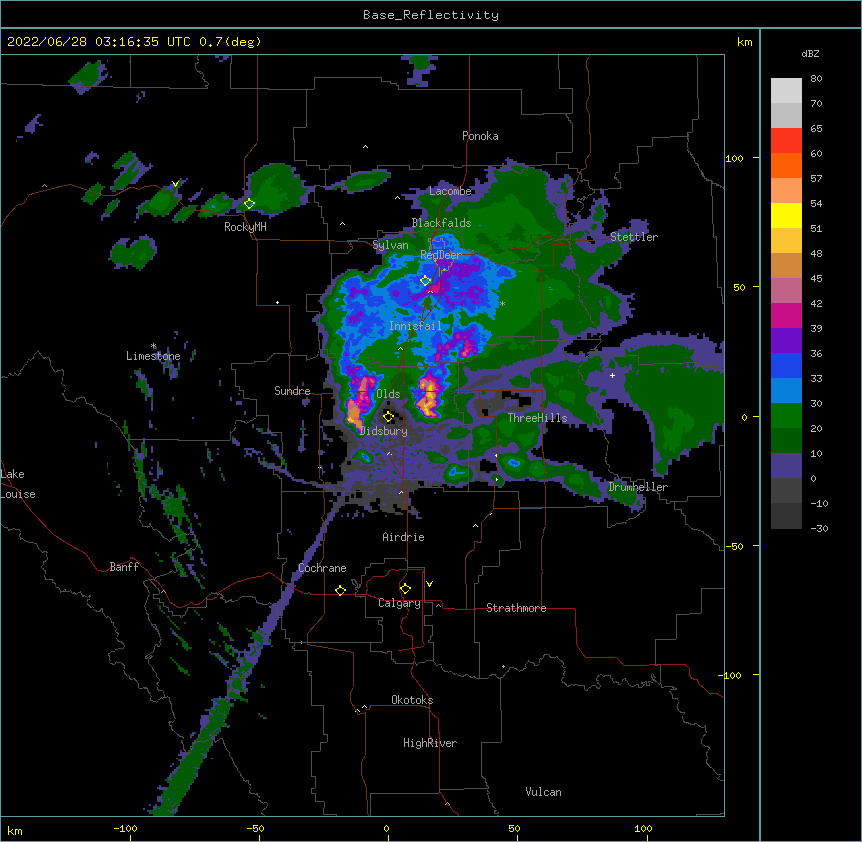Click the yellow diamond marker below RedDeer label
The height and width of the screenshot is (842, 862).
(x=426, y=280)
